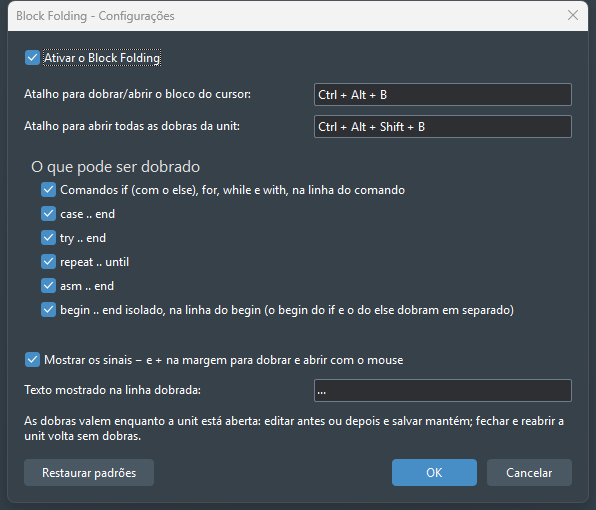
Task: Click the Restaurar padrões button
Action: pyautogui.click(x=89, y=472)
